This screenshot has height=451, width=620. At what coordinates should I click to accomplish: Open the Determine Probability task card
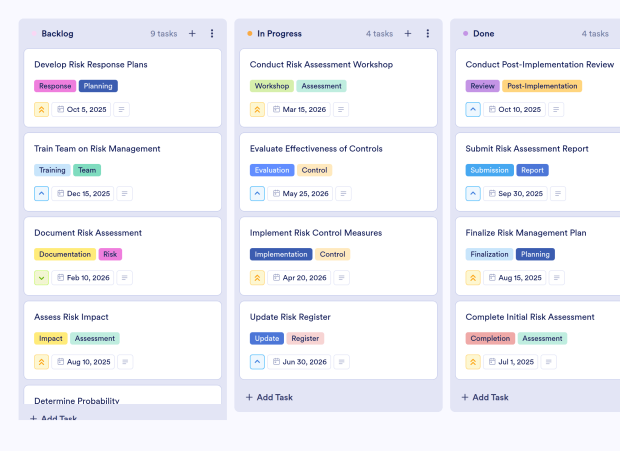point(123,395)
